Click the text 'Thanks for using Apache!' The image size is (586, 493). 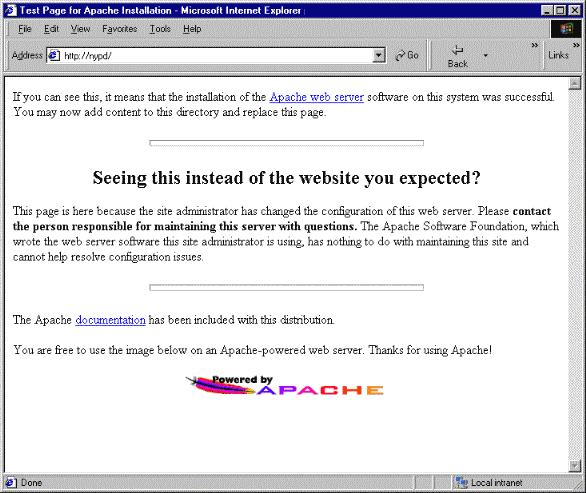click(430, 350)
